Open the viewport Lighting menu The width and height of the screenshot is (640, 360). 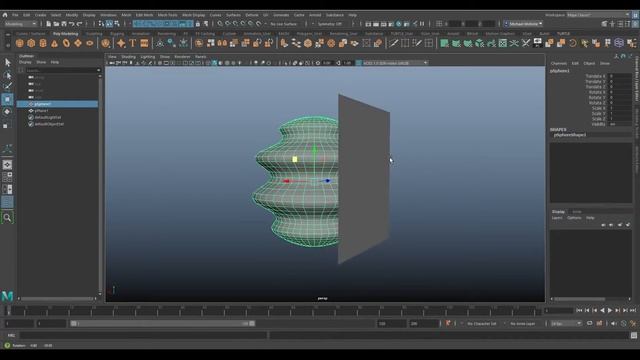pyautogui.click(x=148, y=57)
